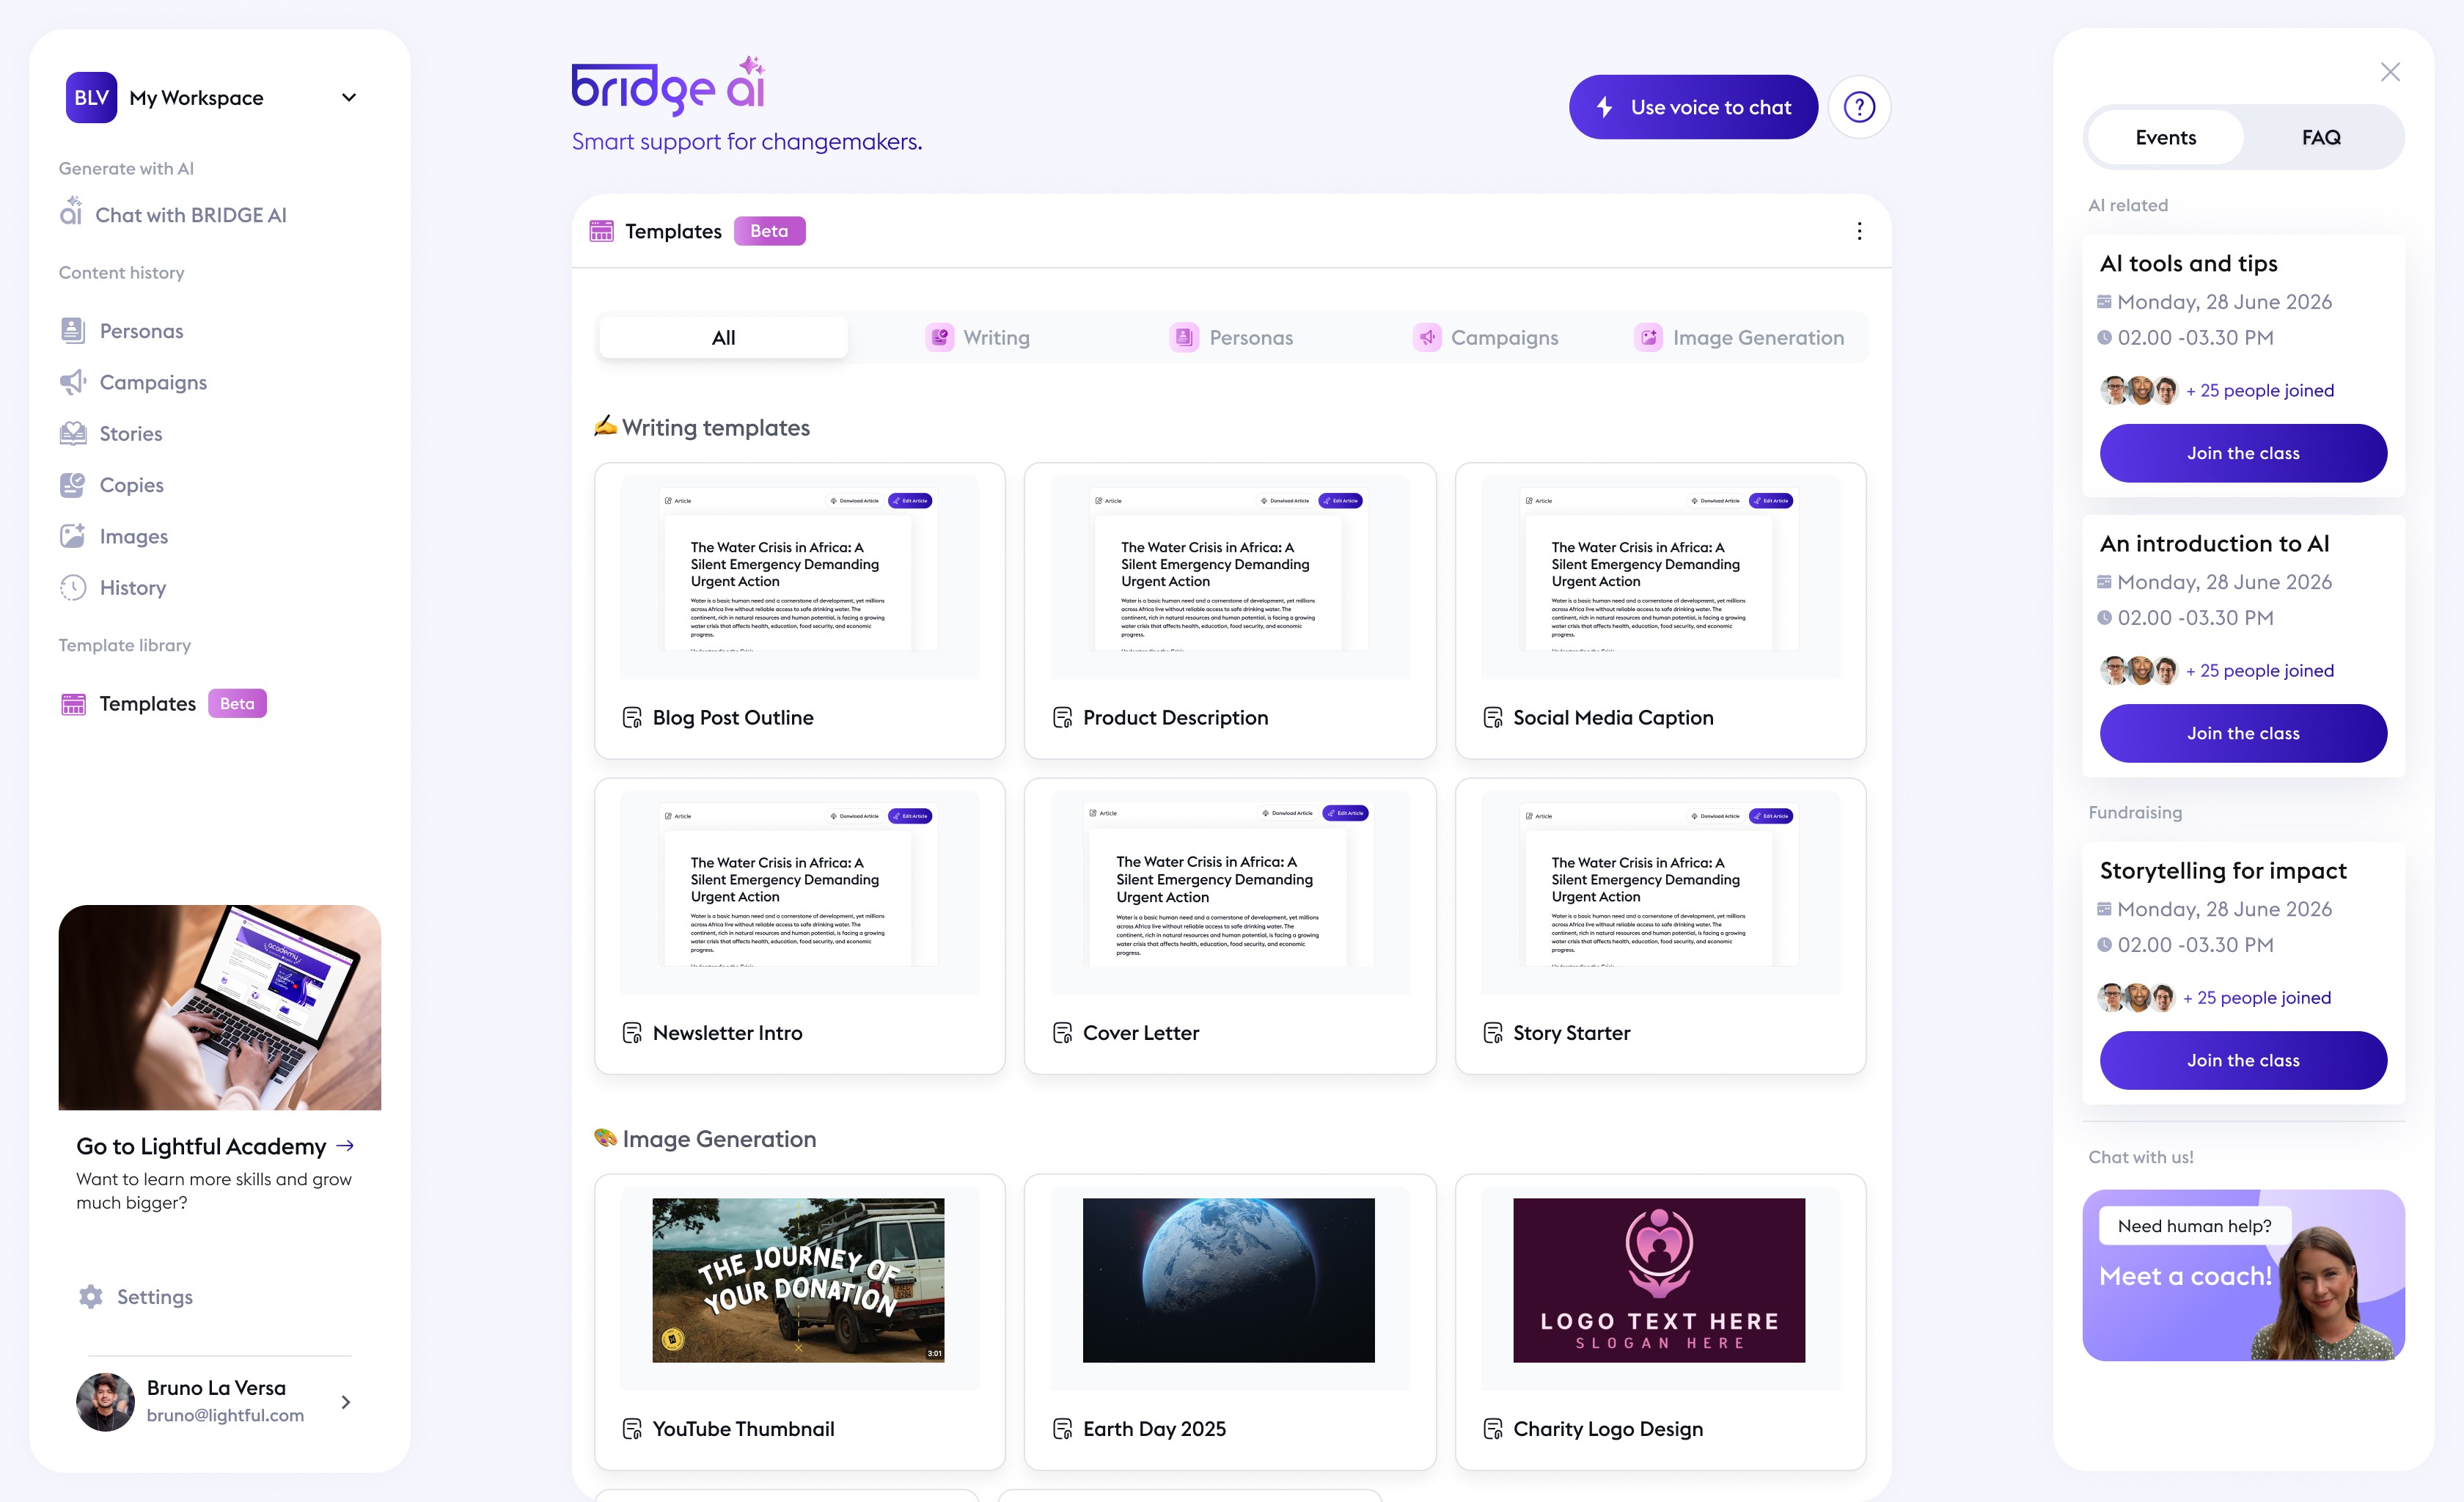Viewport: 2464px width, 1502px height.
Task: Open the Stories sidebar item
Action: point(130,434)
